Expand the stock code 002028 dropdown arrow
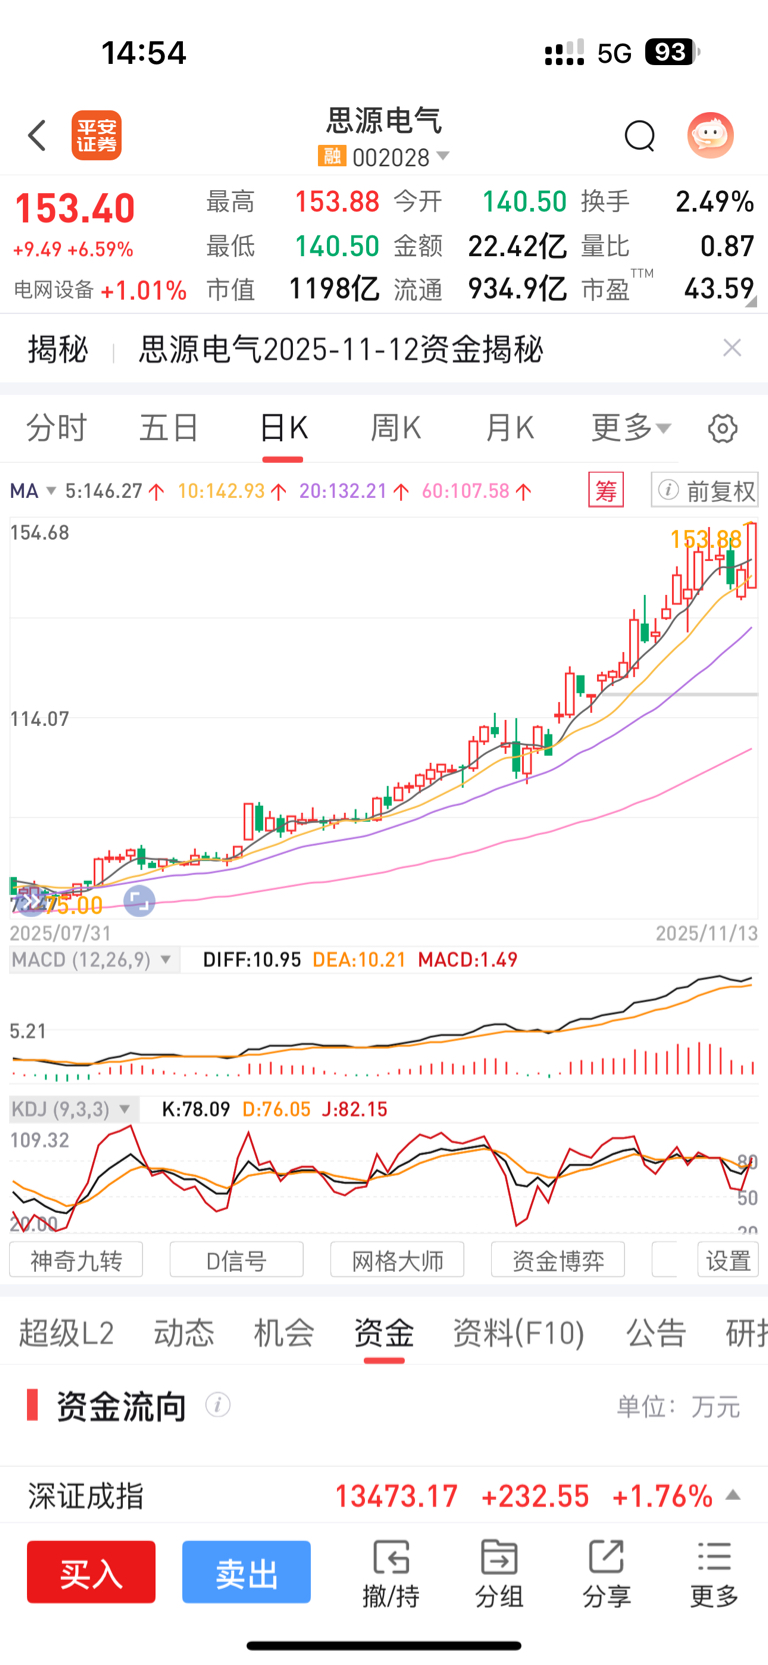Viewport: 768px width, 1665px height. (443, 157)
